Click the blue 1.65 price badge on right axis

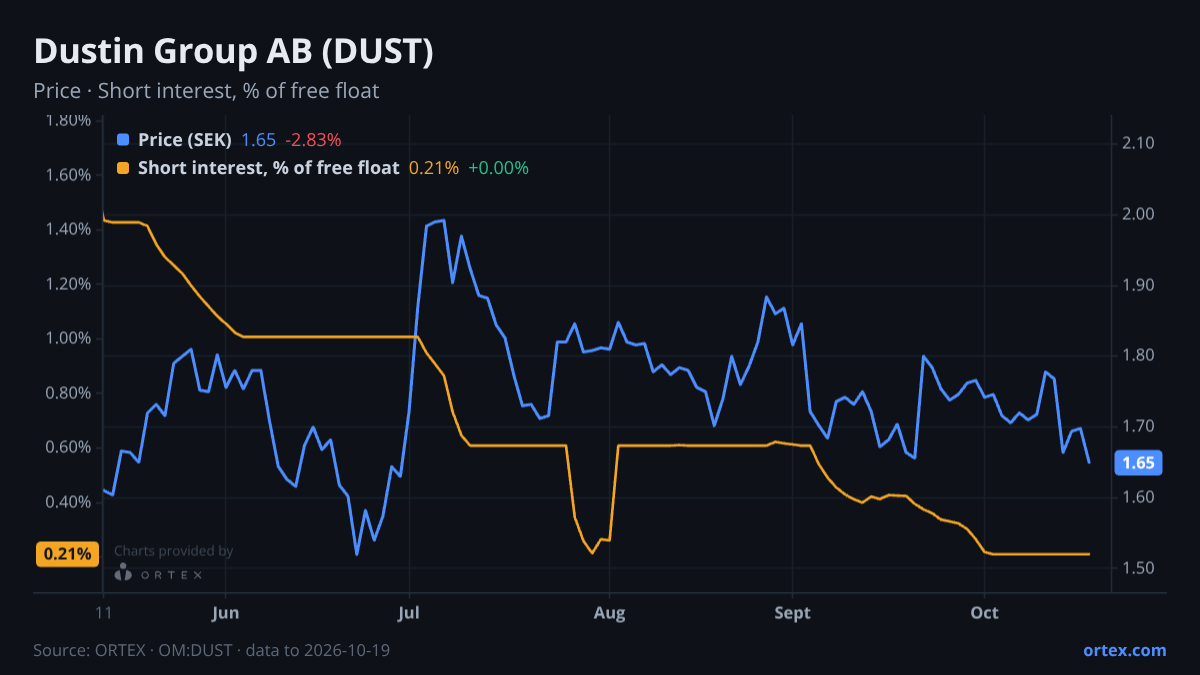click(1138, 463)
